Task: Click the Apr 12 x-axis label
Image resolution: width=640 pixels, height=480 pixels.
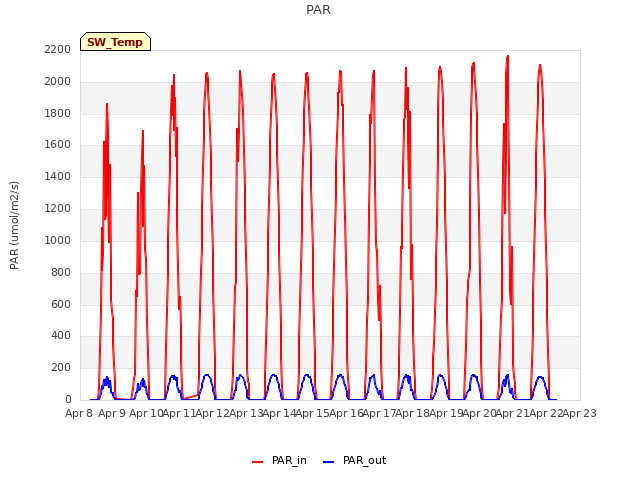Action: 213,413
